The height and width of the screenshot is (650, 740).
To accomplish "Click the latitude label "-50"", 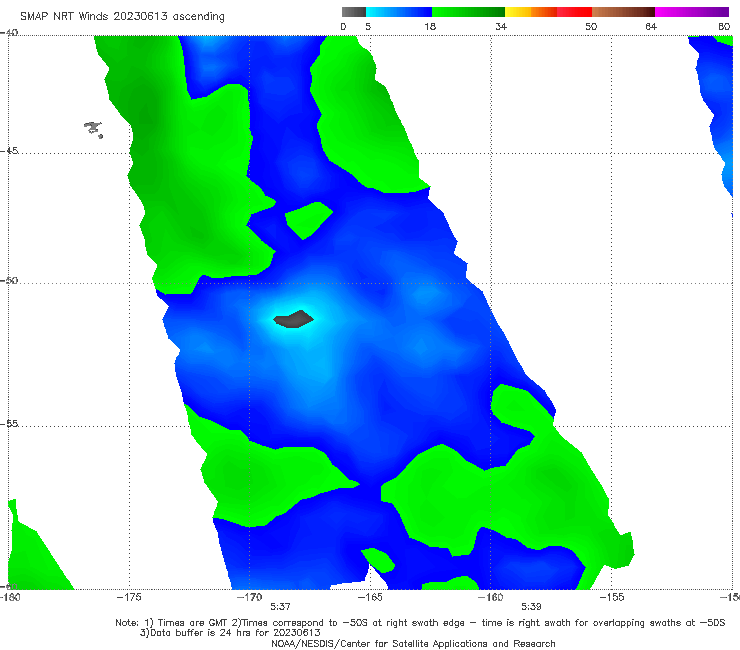I will click(x=9, y=280).
